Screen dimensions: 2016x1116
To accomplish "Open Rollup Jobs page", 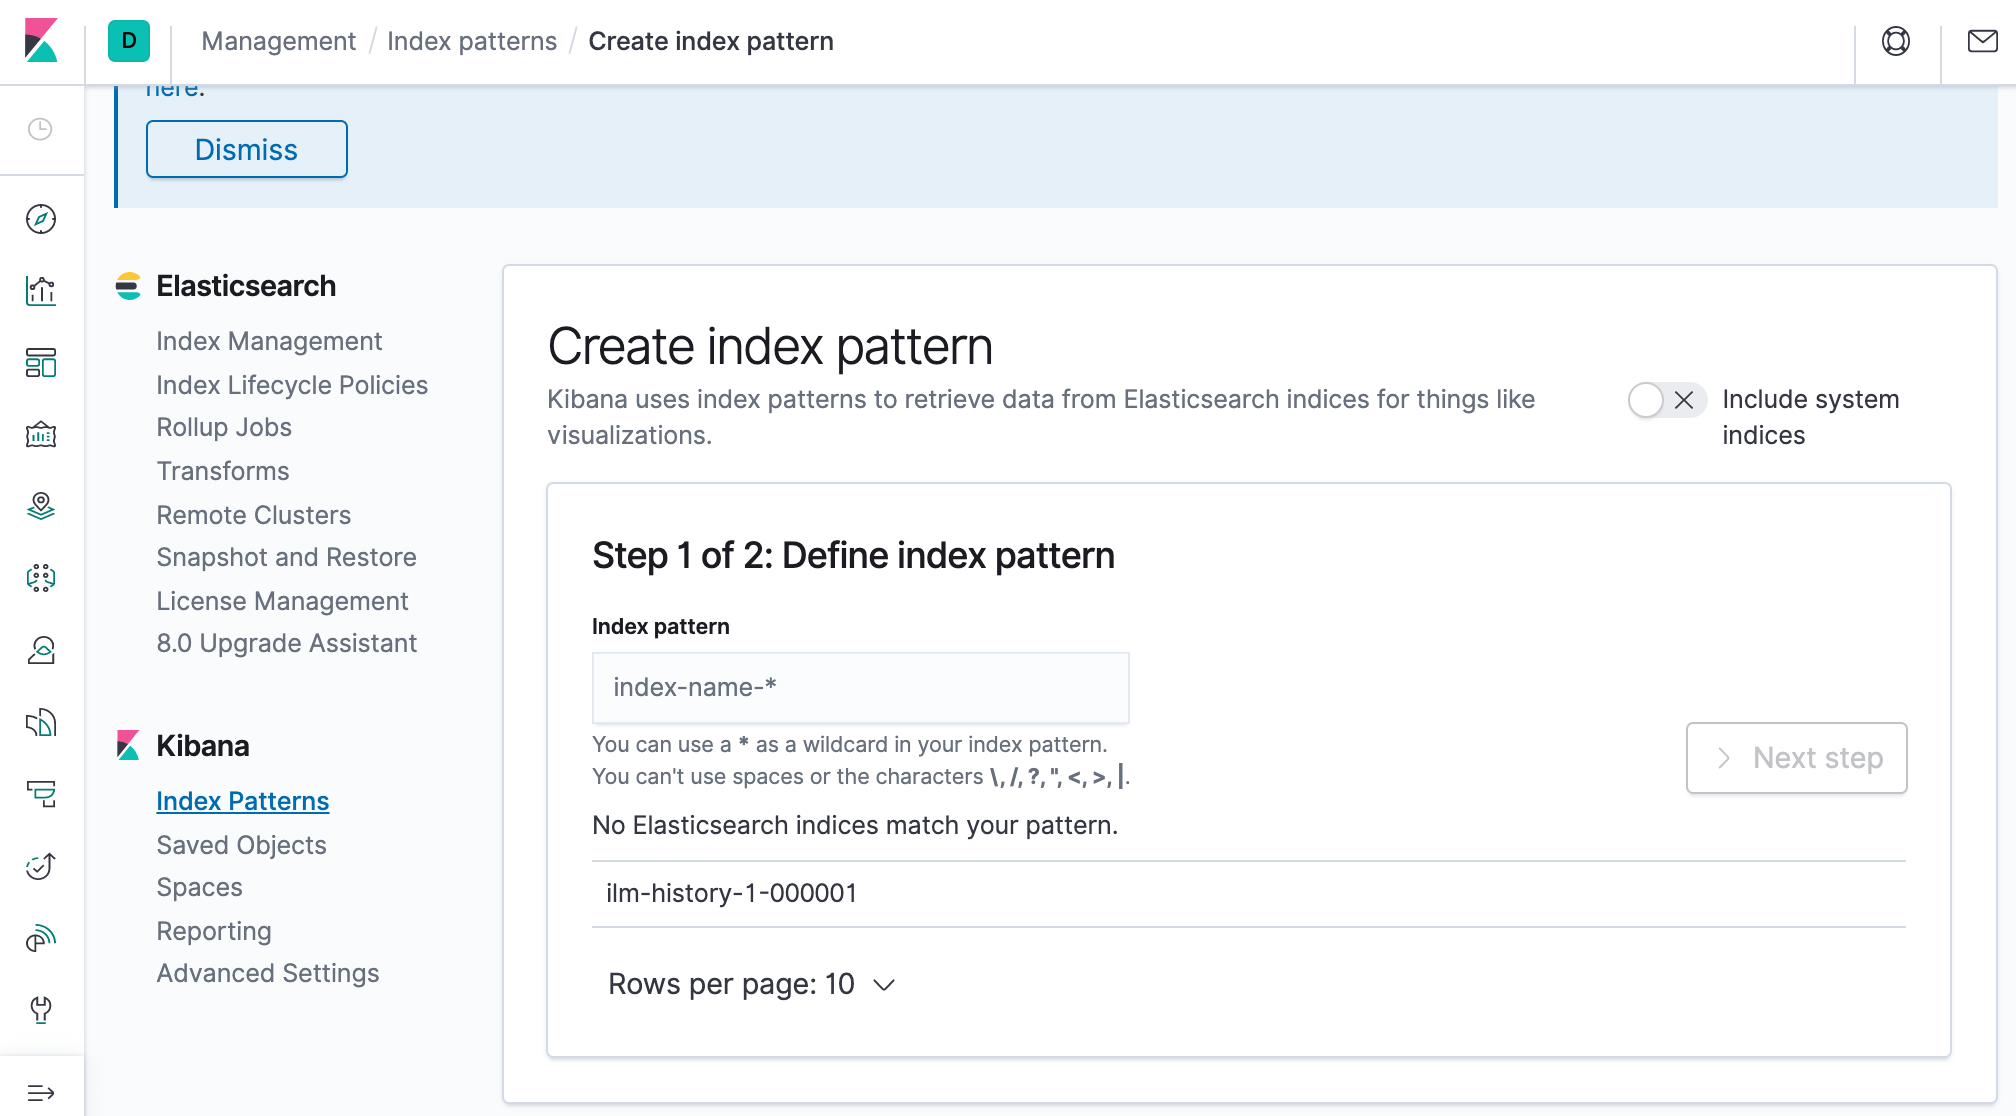I will pyautogui.click(x=224, y=427).
